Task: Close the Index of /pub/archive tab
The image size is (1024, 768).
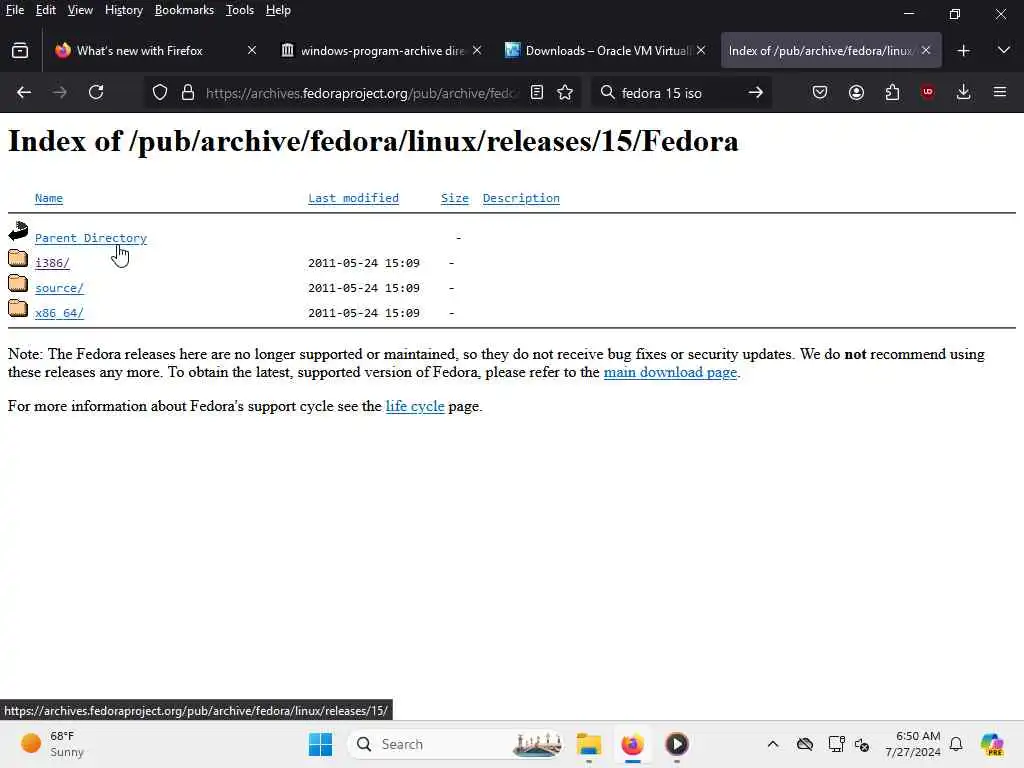Action: coord(926,50)
